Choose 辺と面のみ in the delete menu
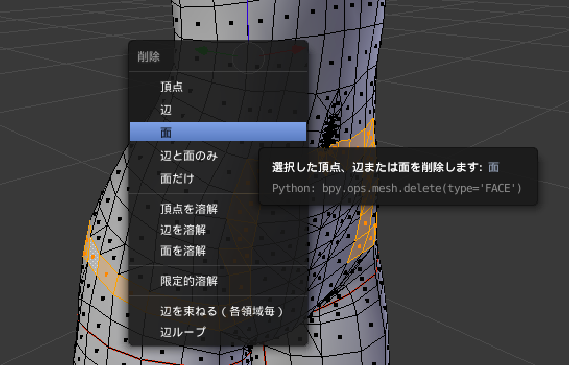The width and height of the screenshot is (569, 365). pyautogui.click(x=218, y=156)
